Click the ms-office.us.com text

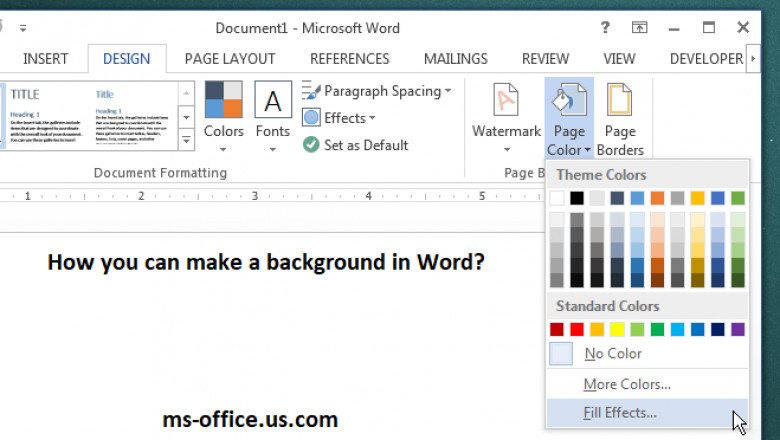pyautogui.click(x=250, y=420)
